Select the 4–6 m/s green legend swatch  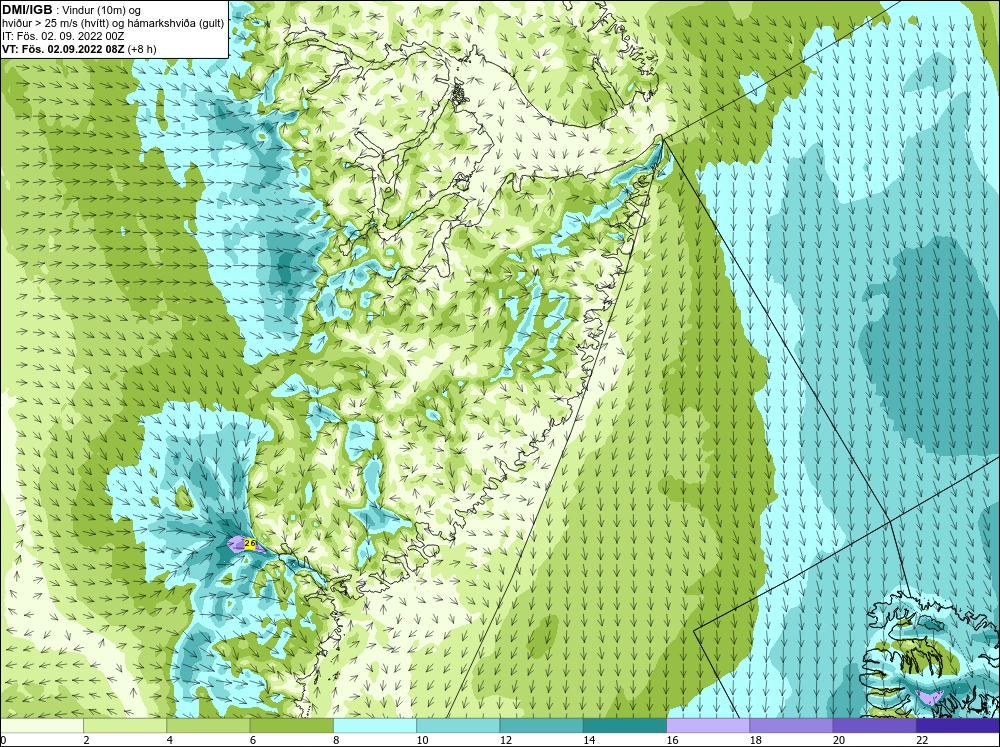pyautogui.click(x=208, y=725)
